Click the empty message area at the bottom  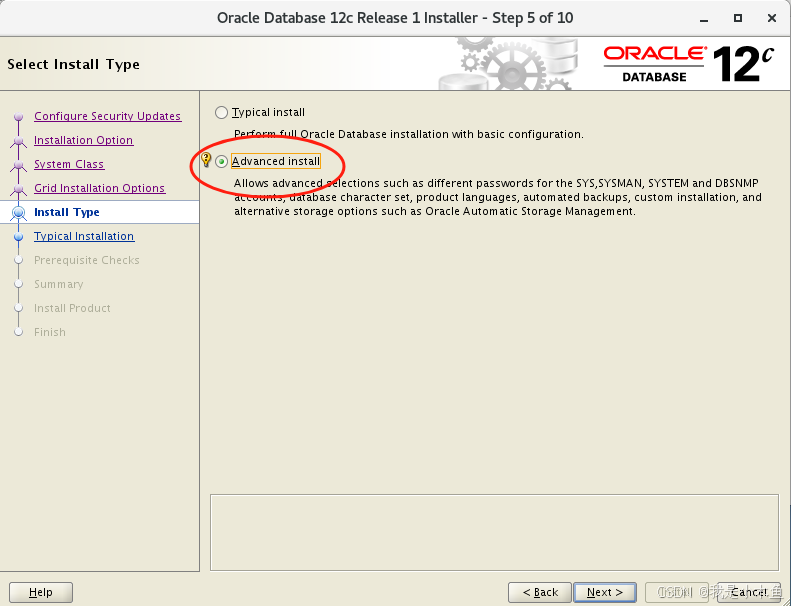click(x=494, y=532)
